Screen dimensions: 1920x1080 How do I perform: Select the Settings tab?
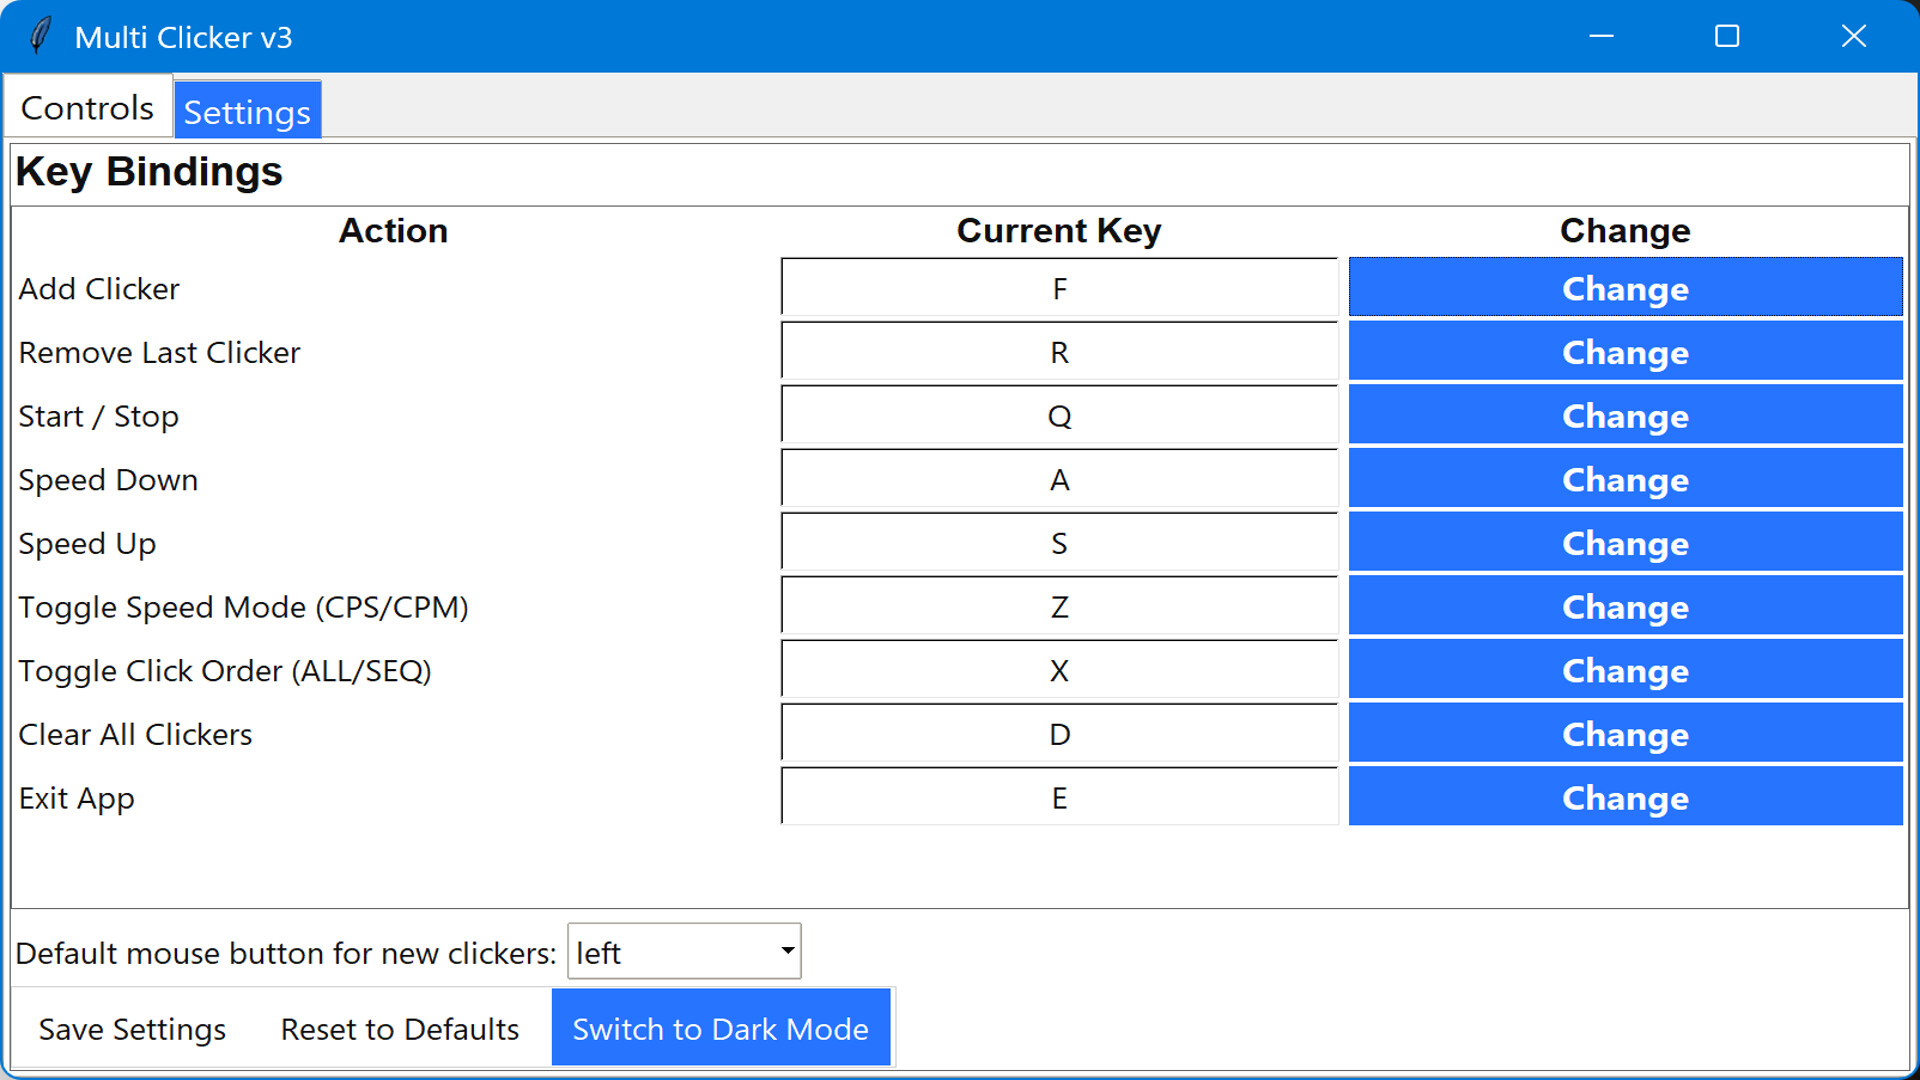(246, 111)
